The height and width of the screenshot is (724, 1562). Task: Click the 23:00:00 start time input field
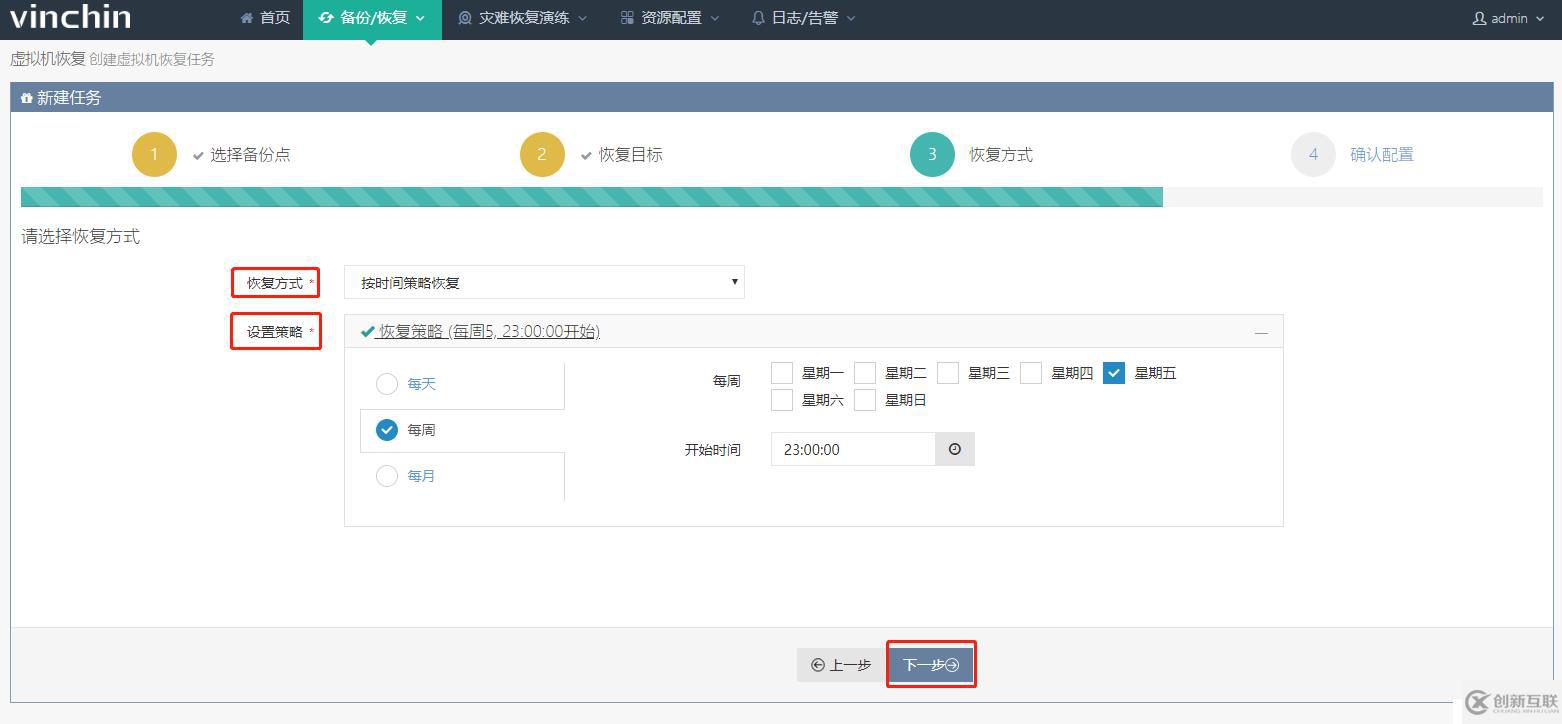pyautogui.click(x=850, y=449)
